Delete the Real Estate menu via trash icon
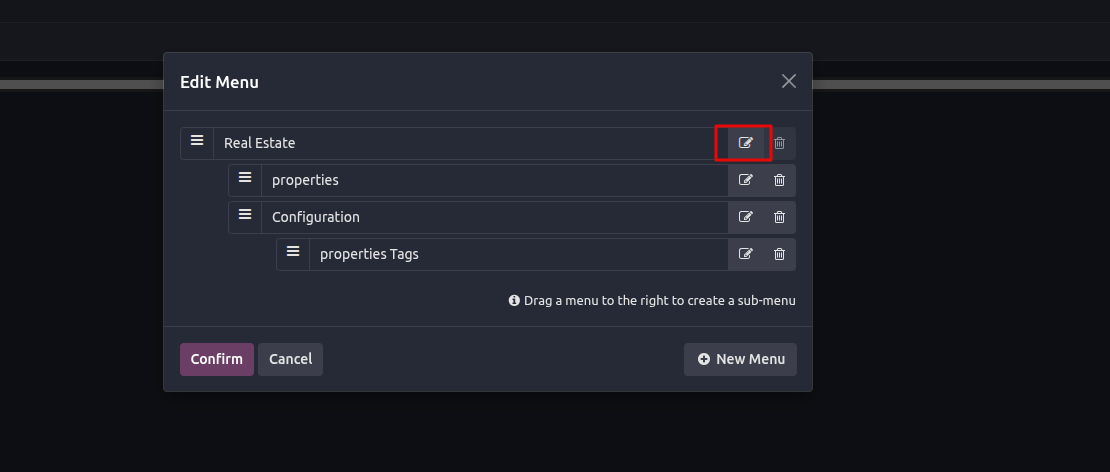Viewport: 1110px width, 472px height. click(x=779, y=143)
